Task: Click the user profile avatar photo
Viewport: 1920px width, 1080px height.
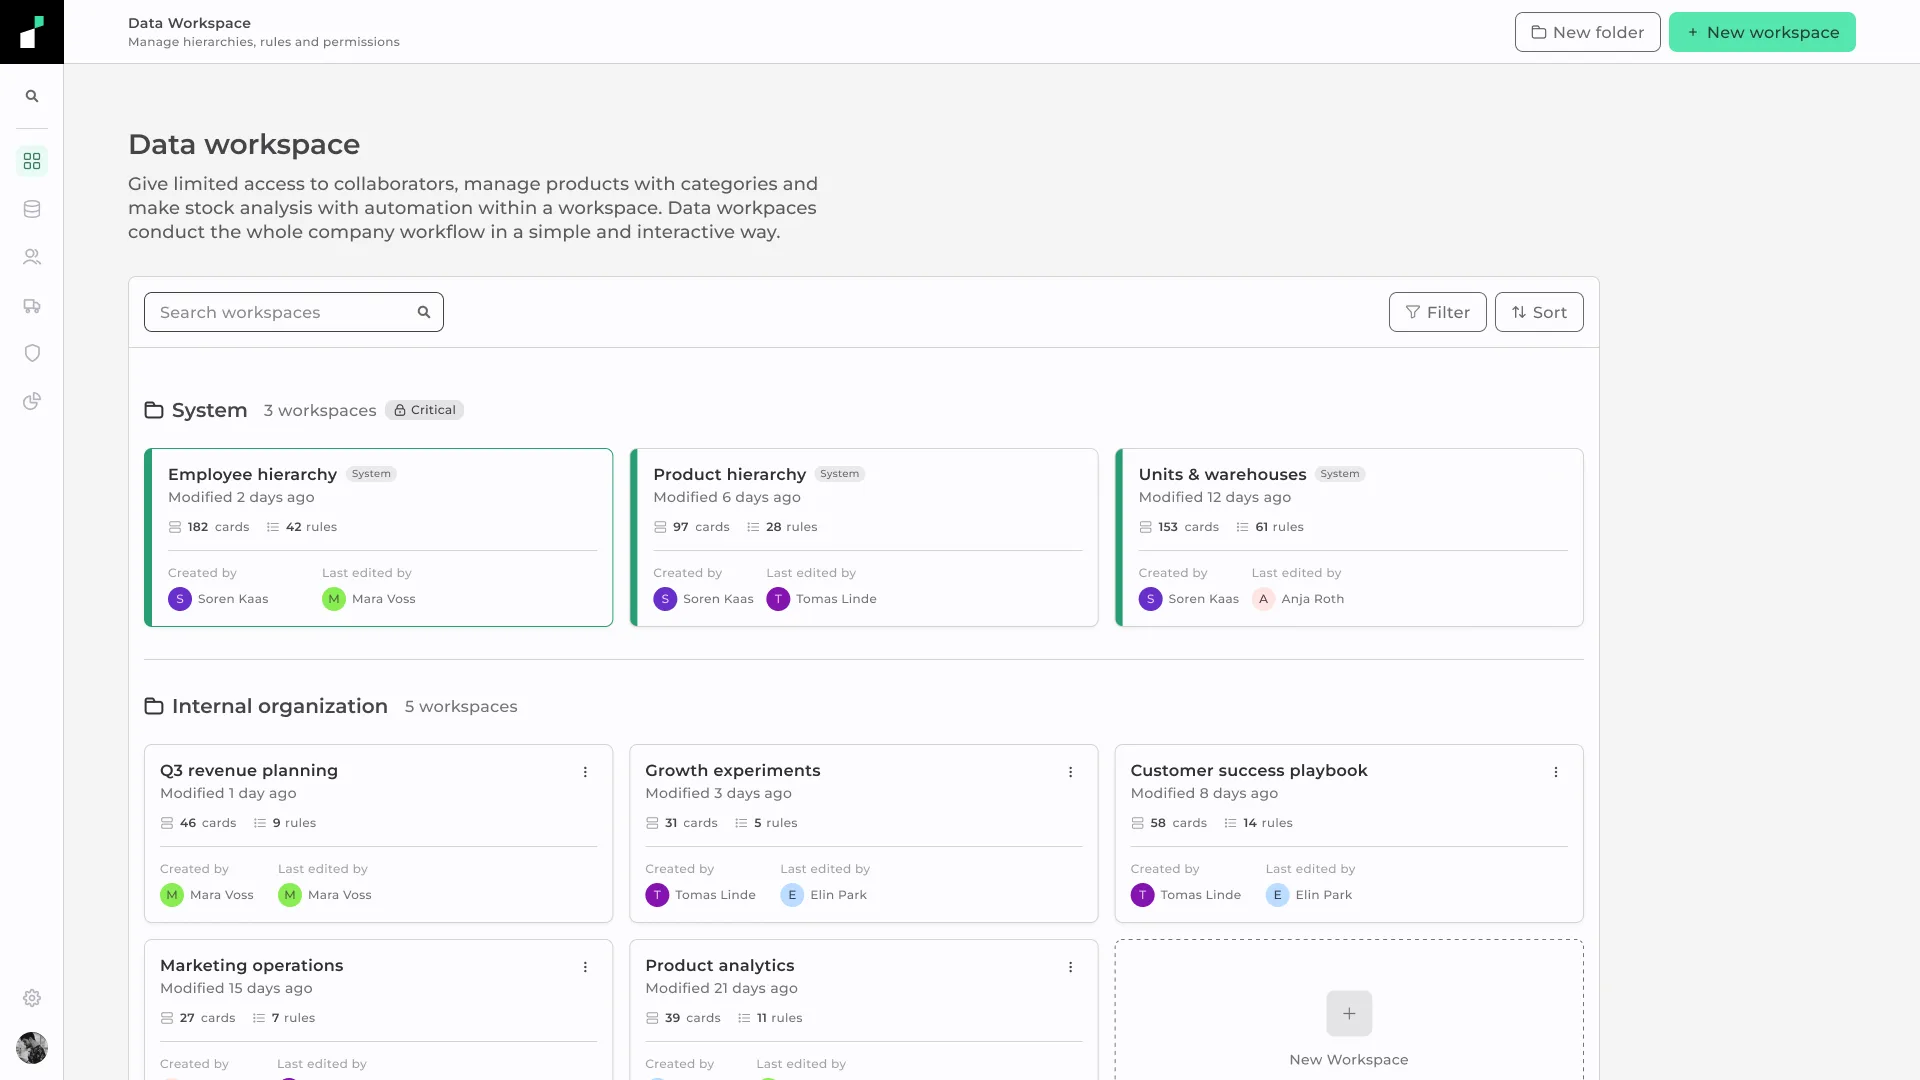Action: tap(32, 1048)
